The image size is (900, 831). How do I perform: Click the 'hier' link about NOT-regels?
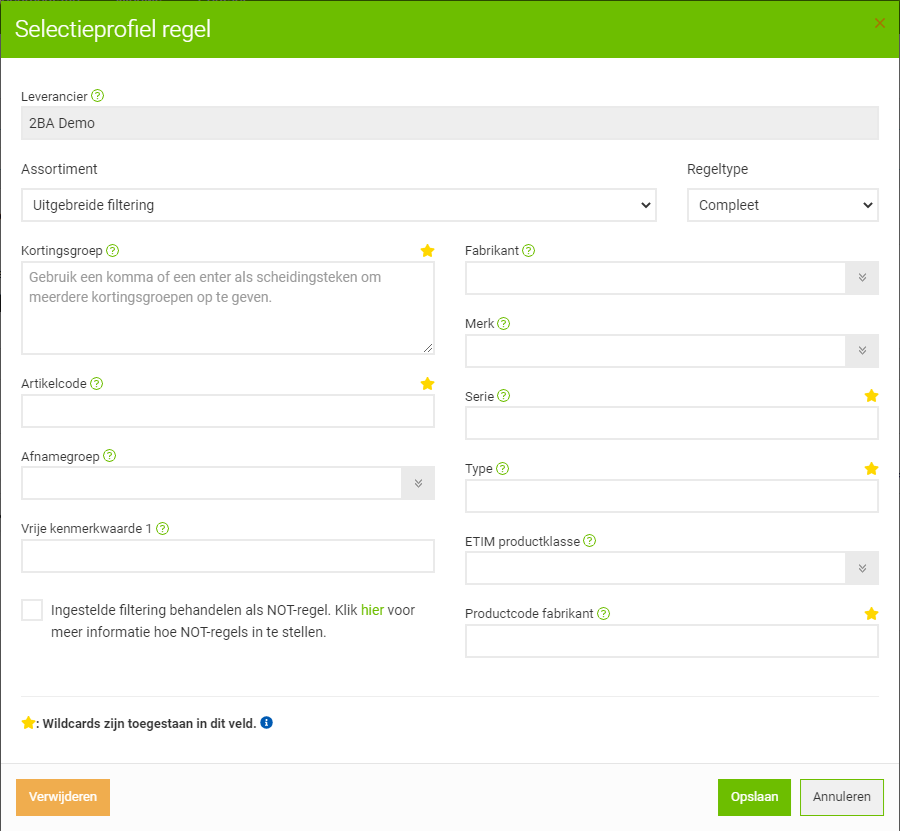371,610
